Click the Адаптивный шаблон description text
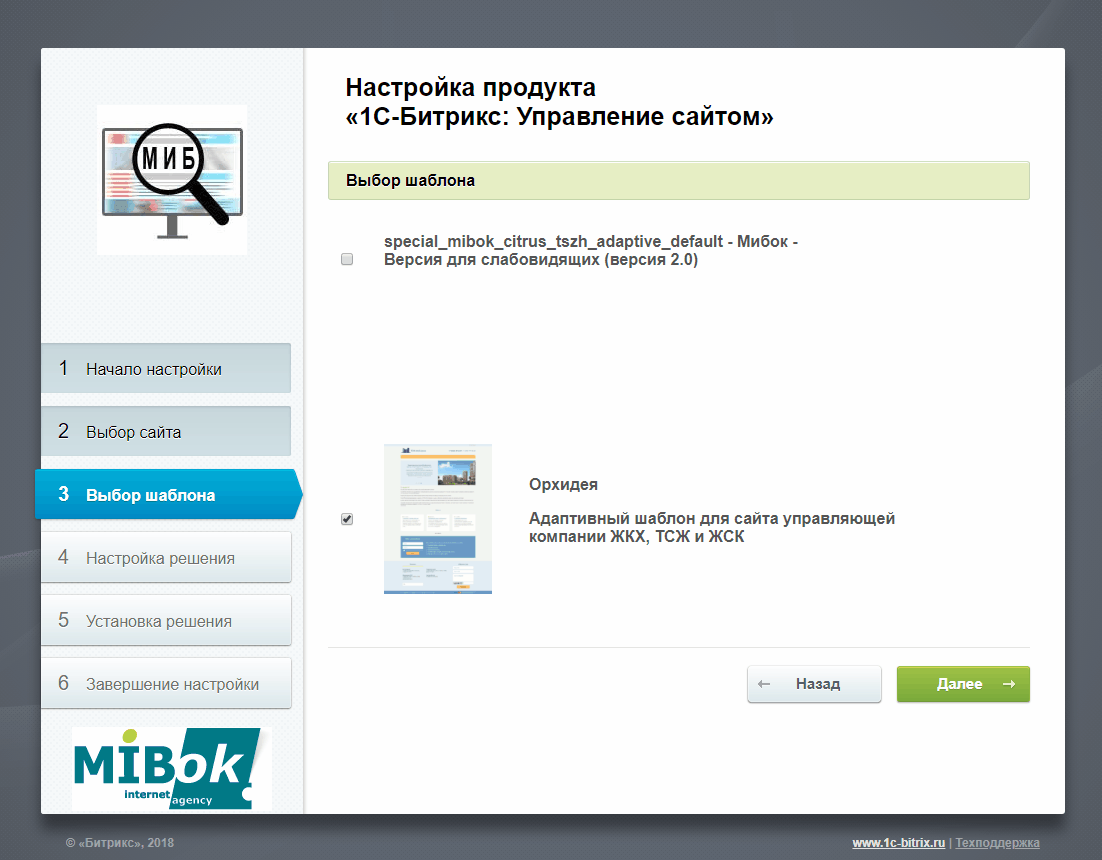 coord(711,528)
